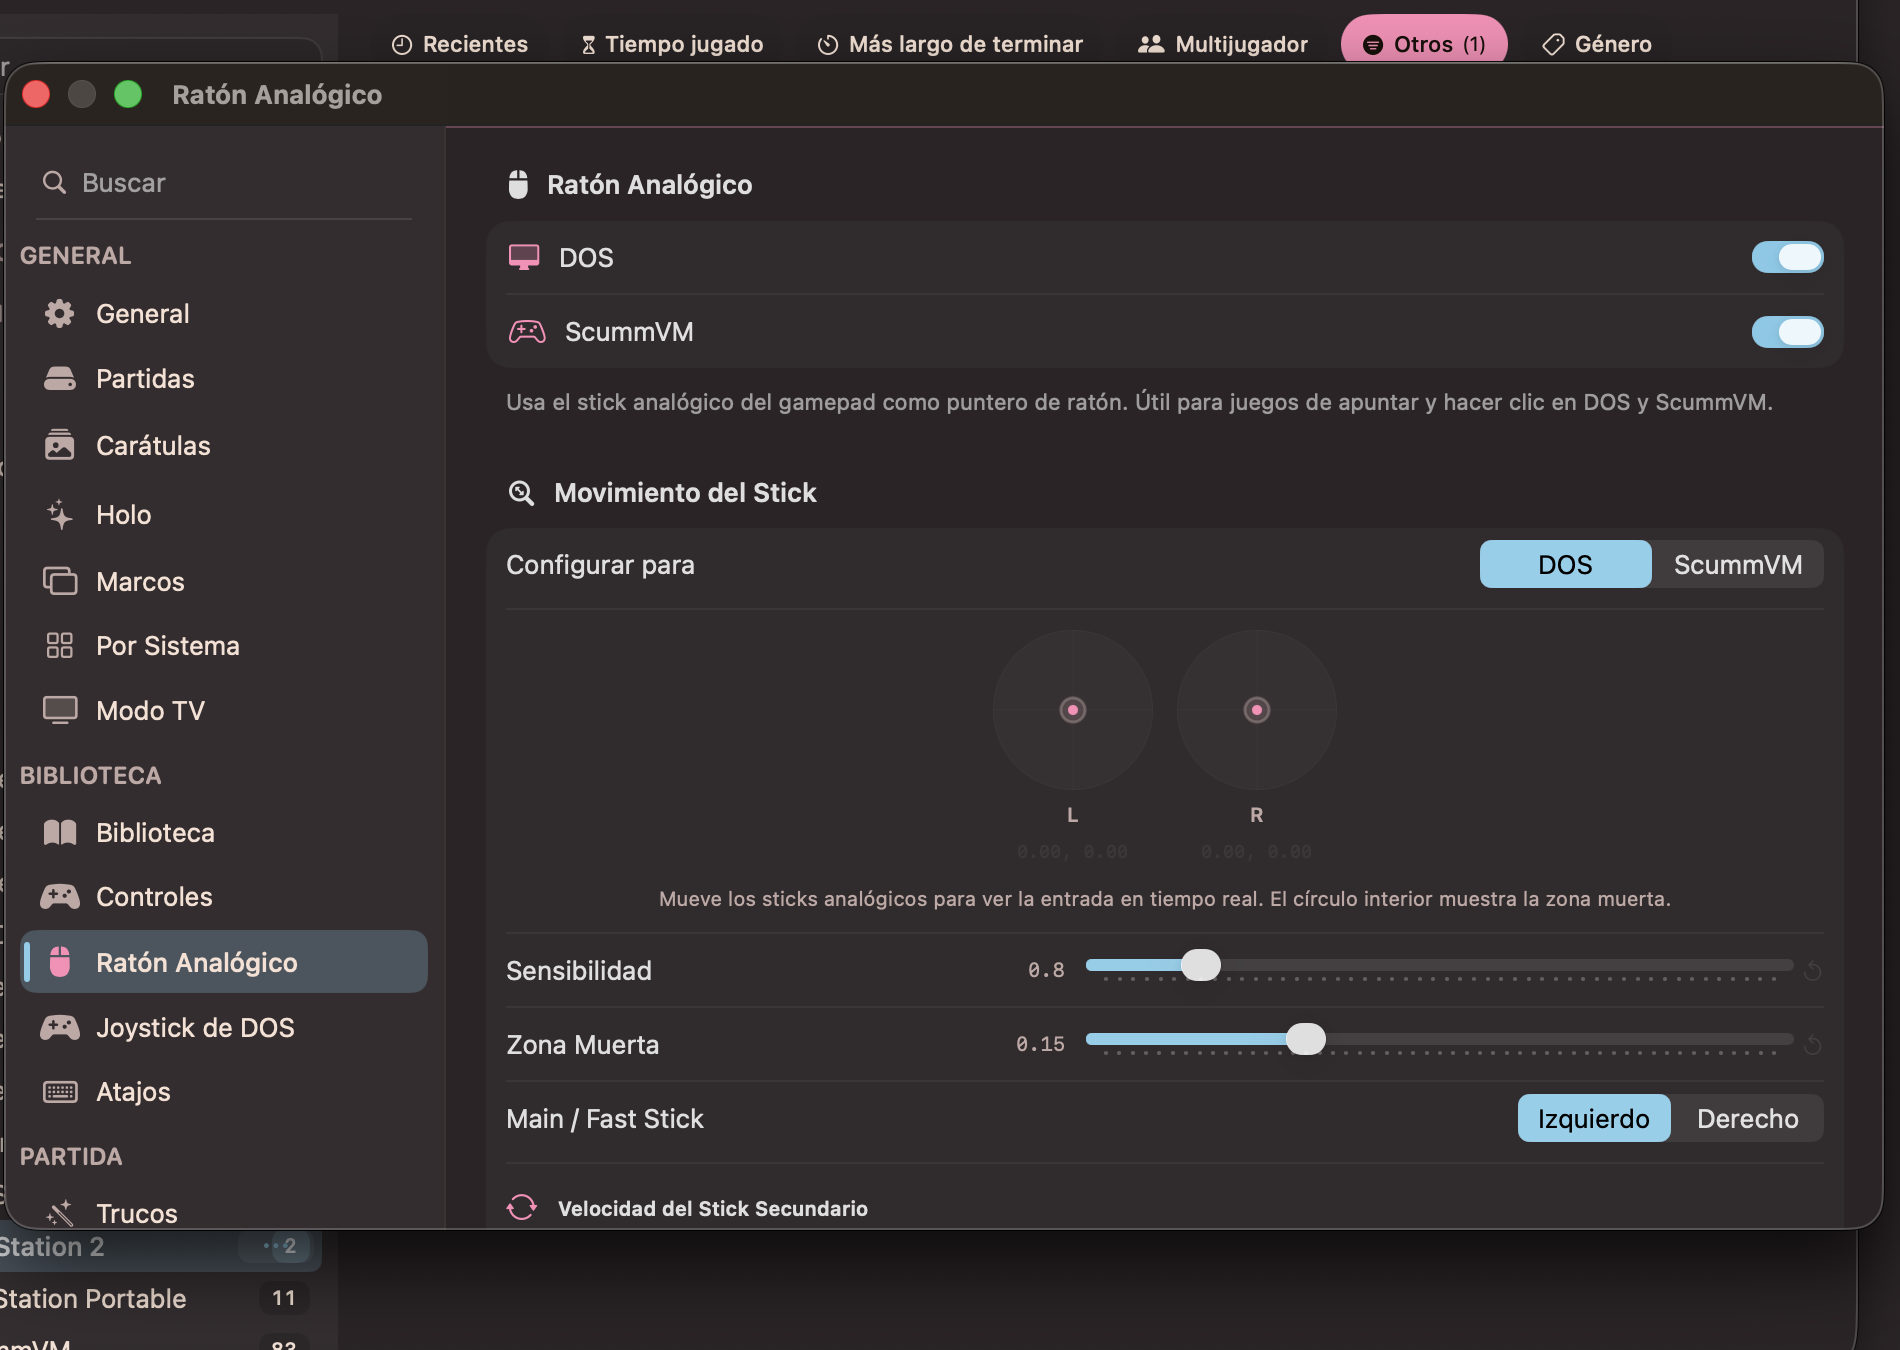1900x1350 pixels.
Task: Open Atajos keyboard icon
Action: click(60, 1092)
